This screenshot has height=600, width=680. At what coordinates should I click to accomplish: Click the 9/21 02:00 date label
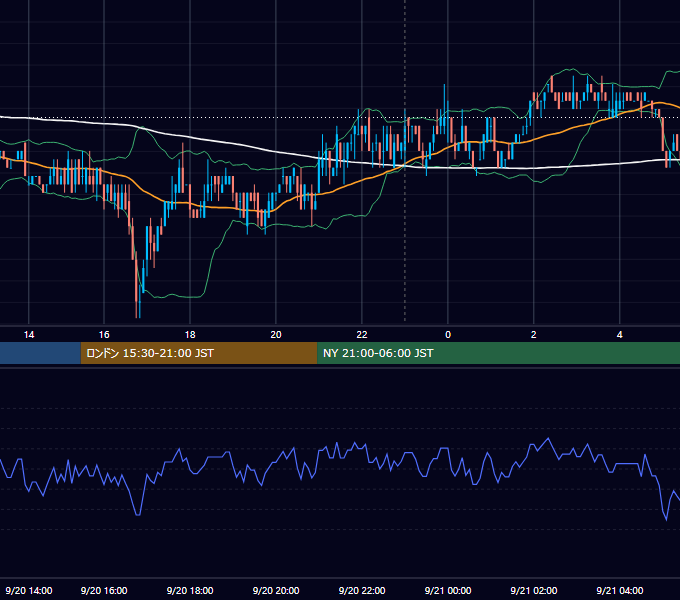point(534,590)
